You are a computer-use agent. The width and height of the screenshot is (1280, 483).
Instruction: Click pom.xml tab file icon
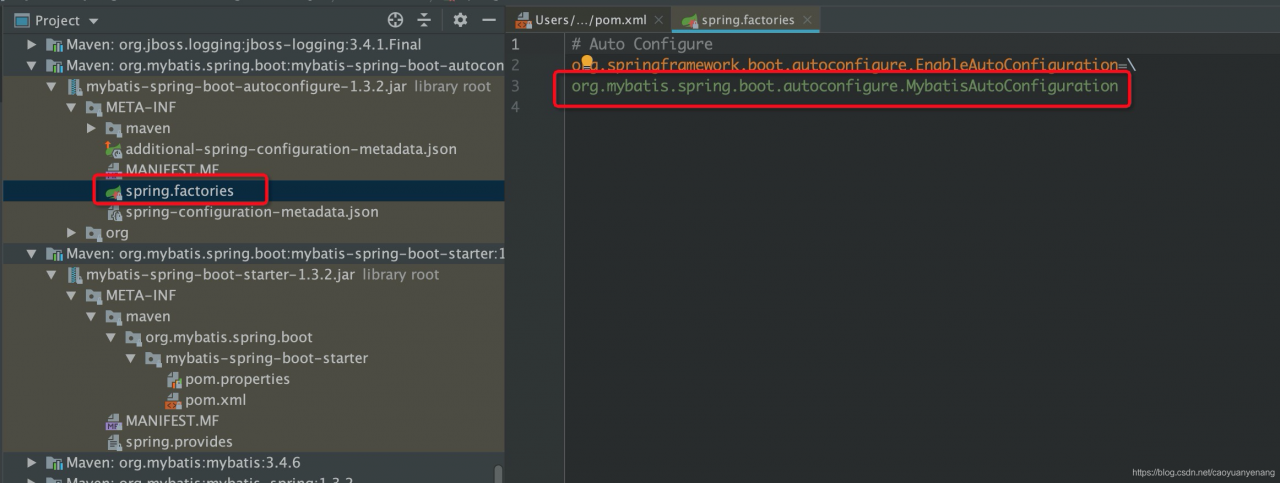click(x=524, y=20)
